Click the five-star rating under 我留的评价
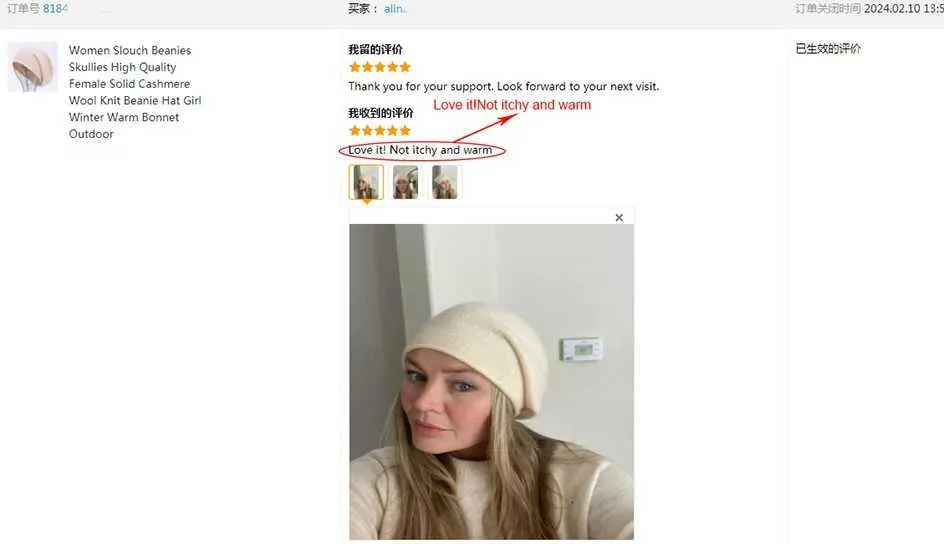Image resolution: width=944 pixels, height=544 pixels. pos(380,67)
